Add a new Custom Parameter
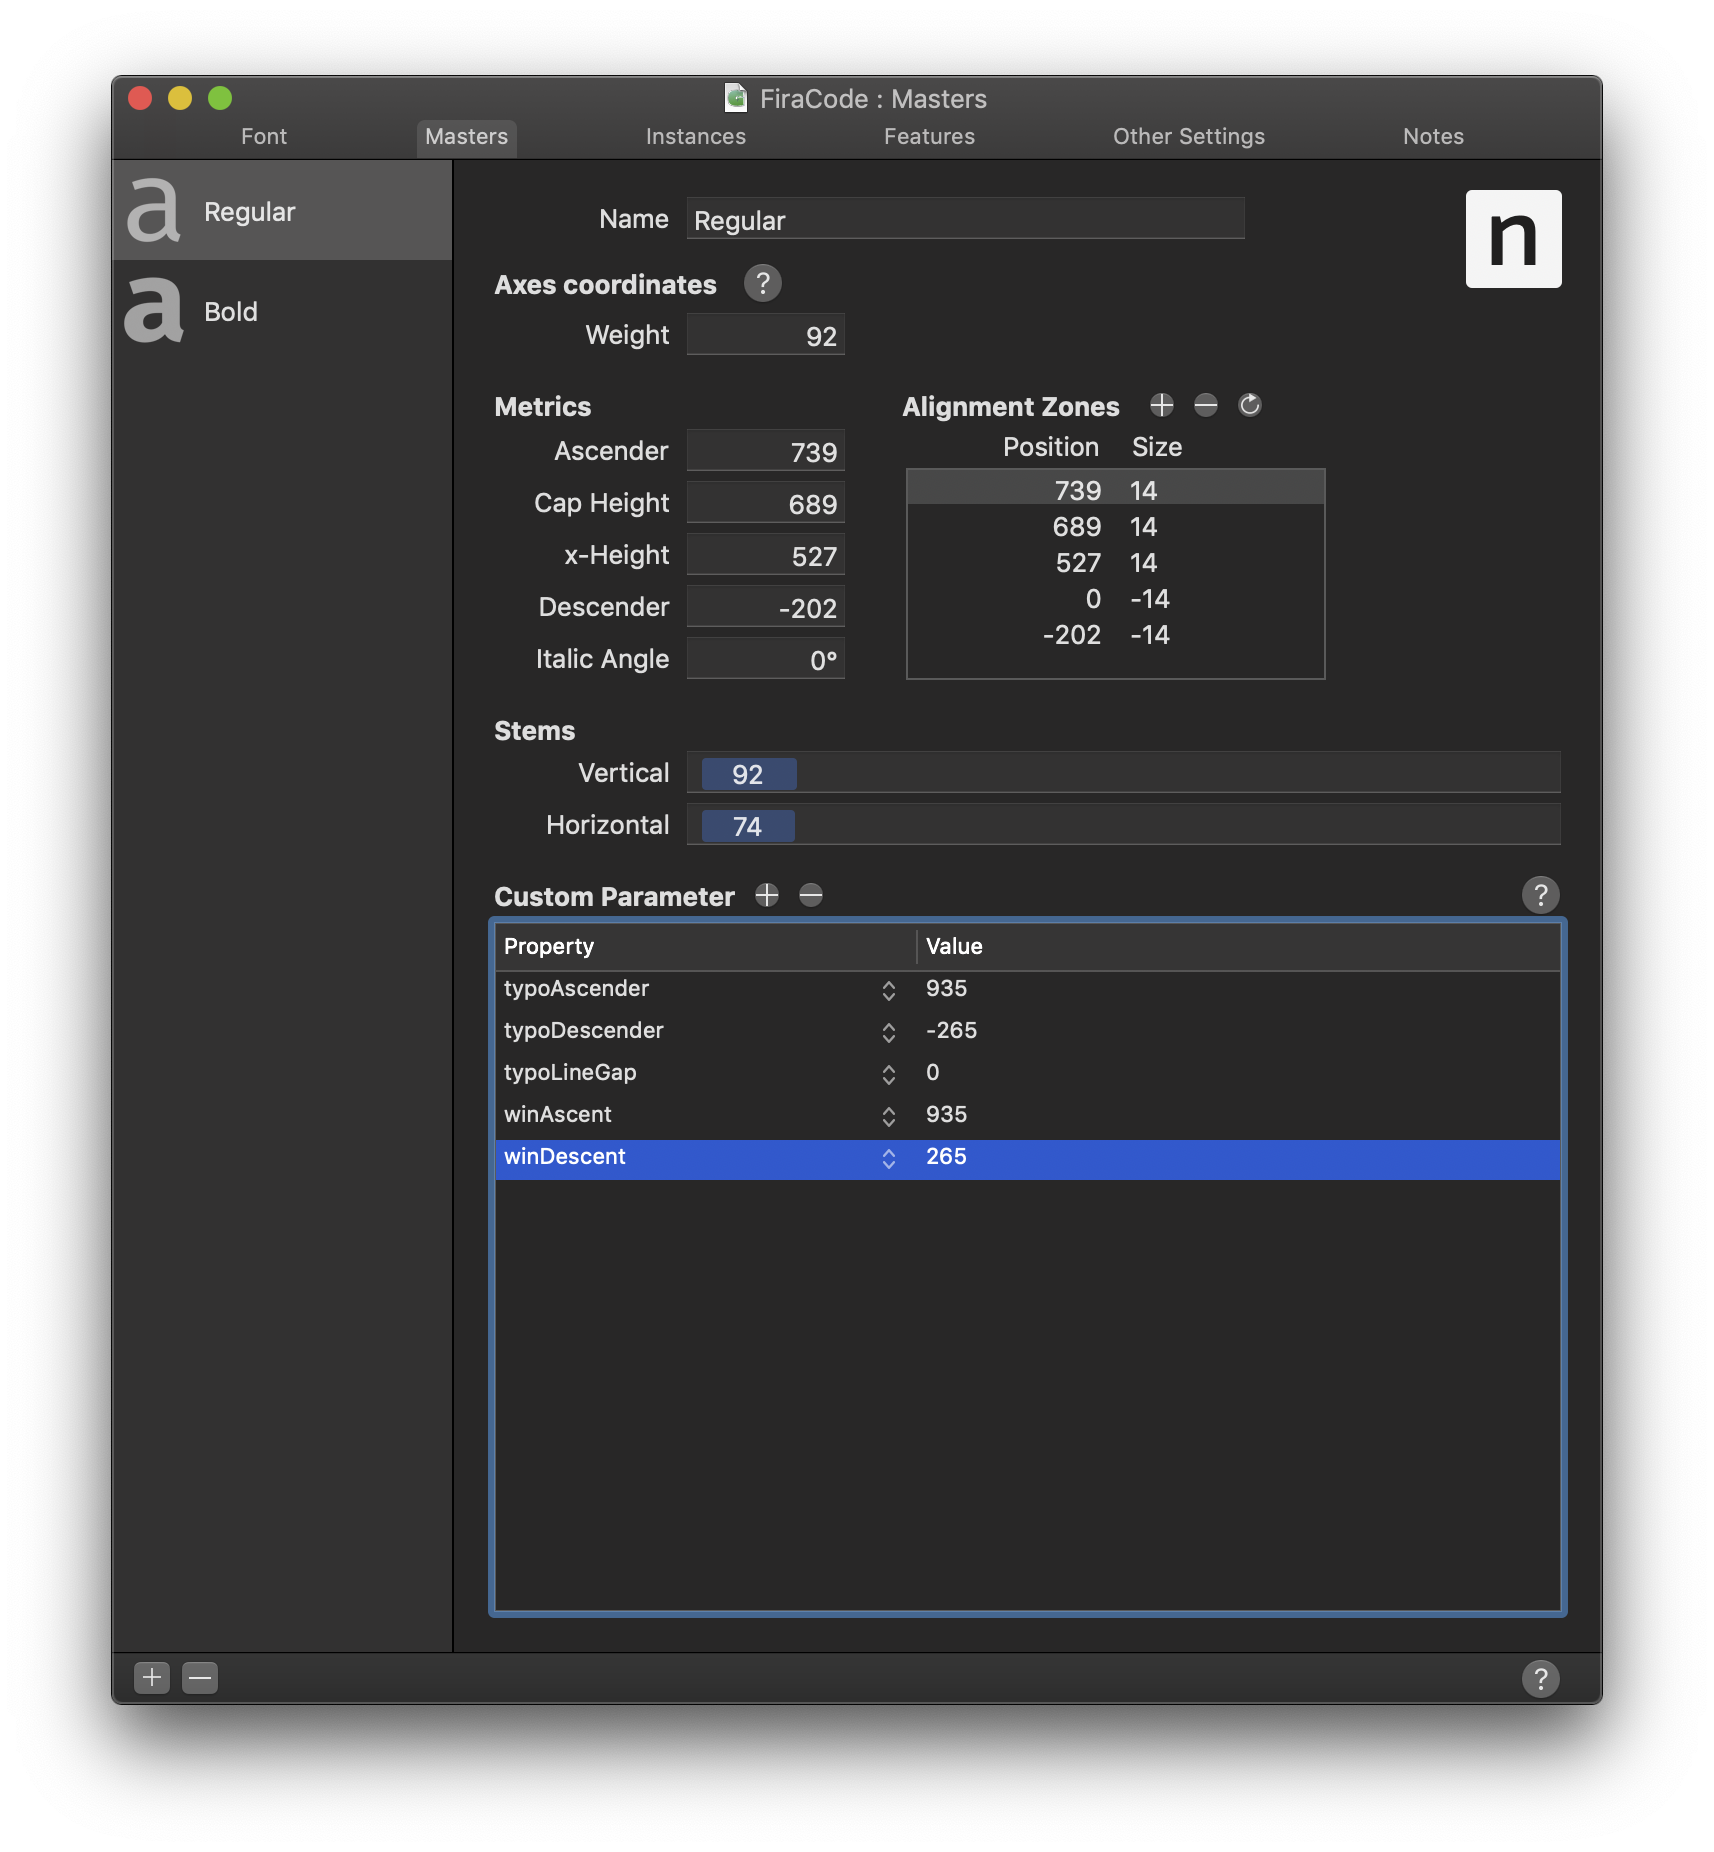Screen dimensions: 1714x1852 (x=766, y=895)
